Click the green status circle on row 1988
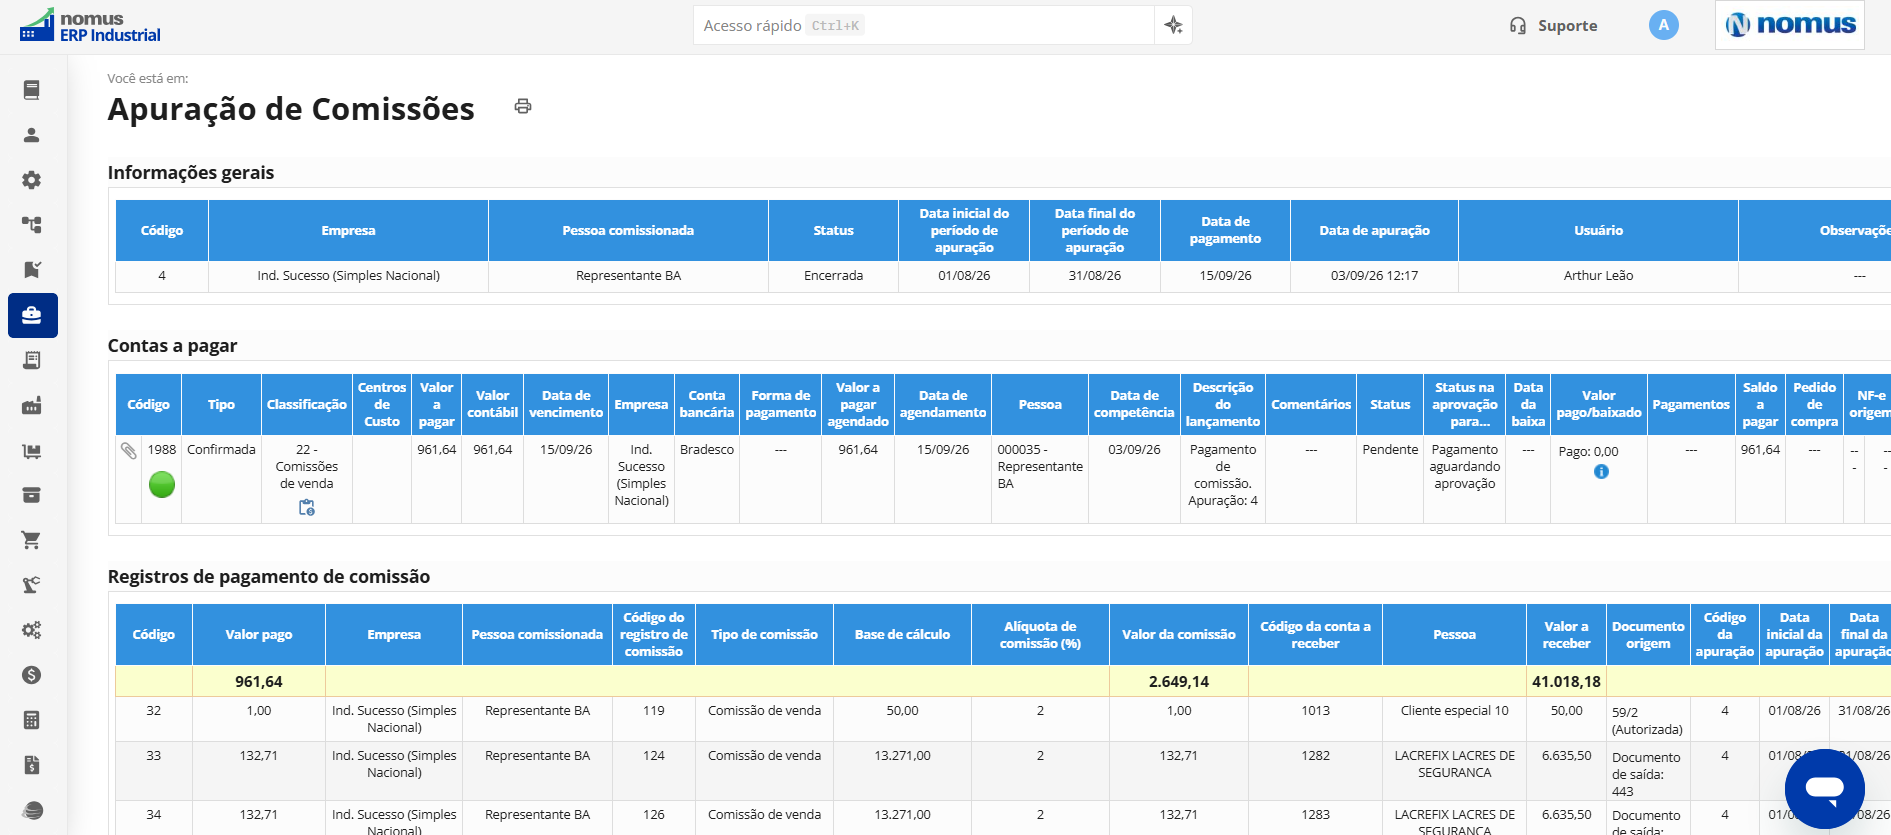1891x835 pixels. tap(162, 485)
